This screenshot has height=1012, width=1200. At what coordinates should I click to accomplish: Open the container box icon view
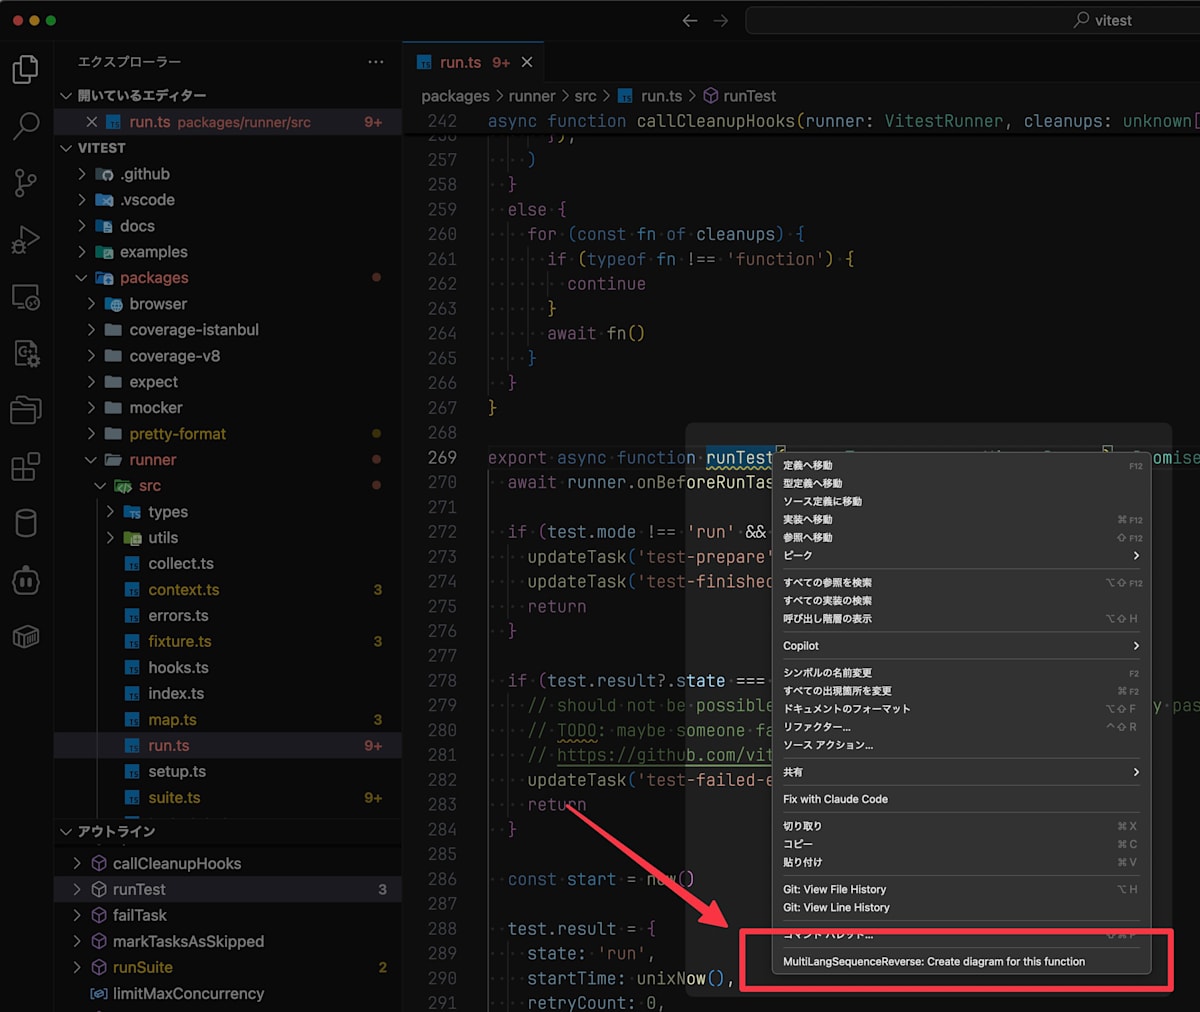(26, 637)
